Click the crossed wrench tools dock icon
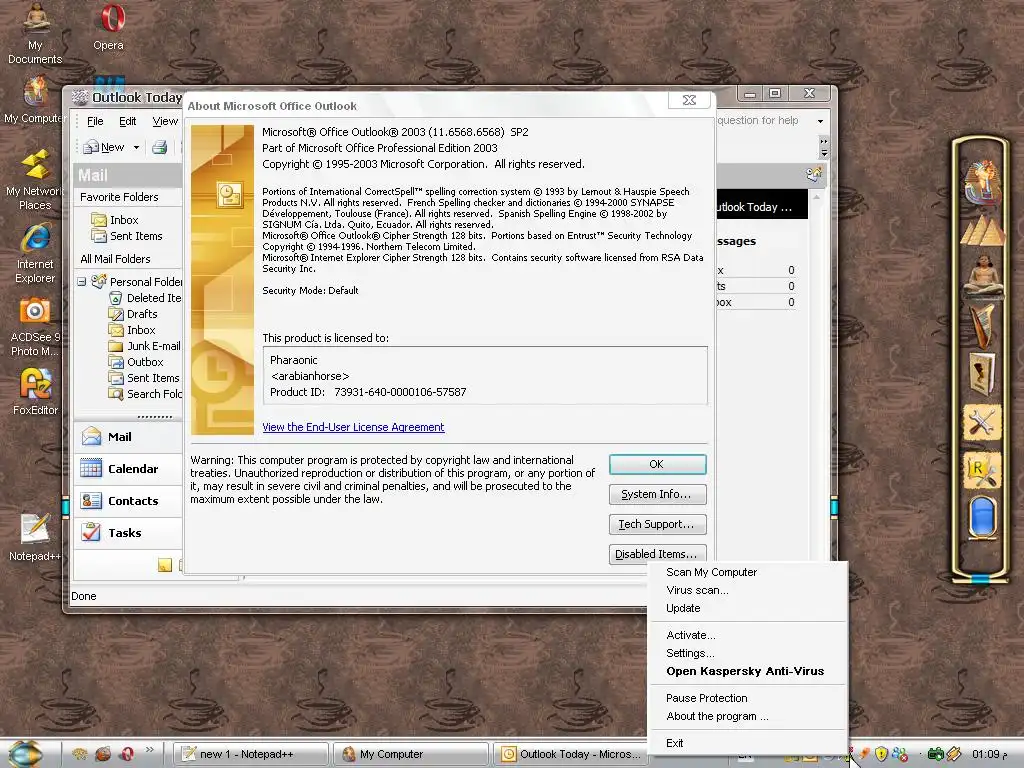The width and height of the screenshot is (1024, 768). tap(982, 423)
